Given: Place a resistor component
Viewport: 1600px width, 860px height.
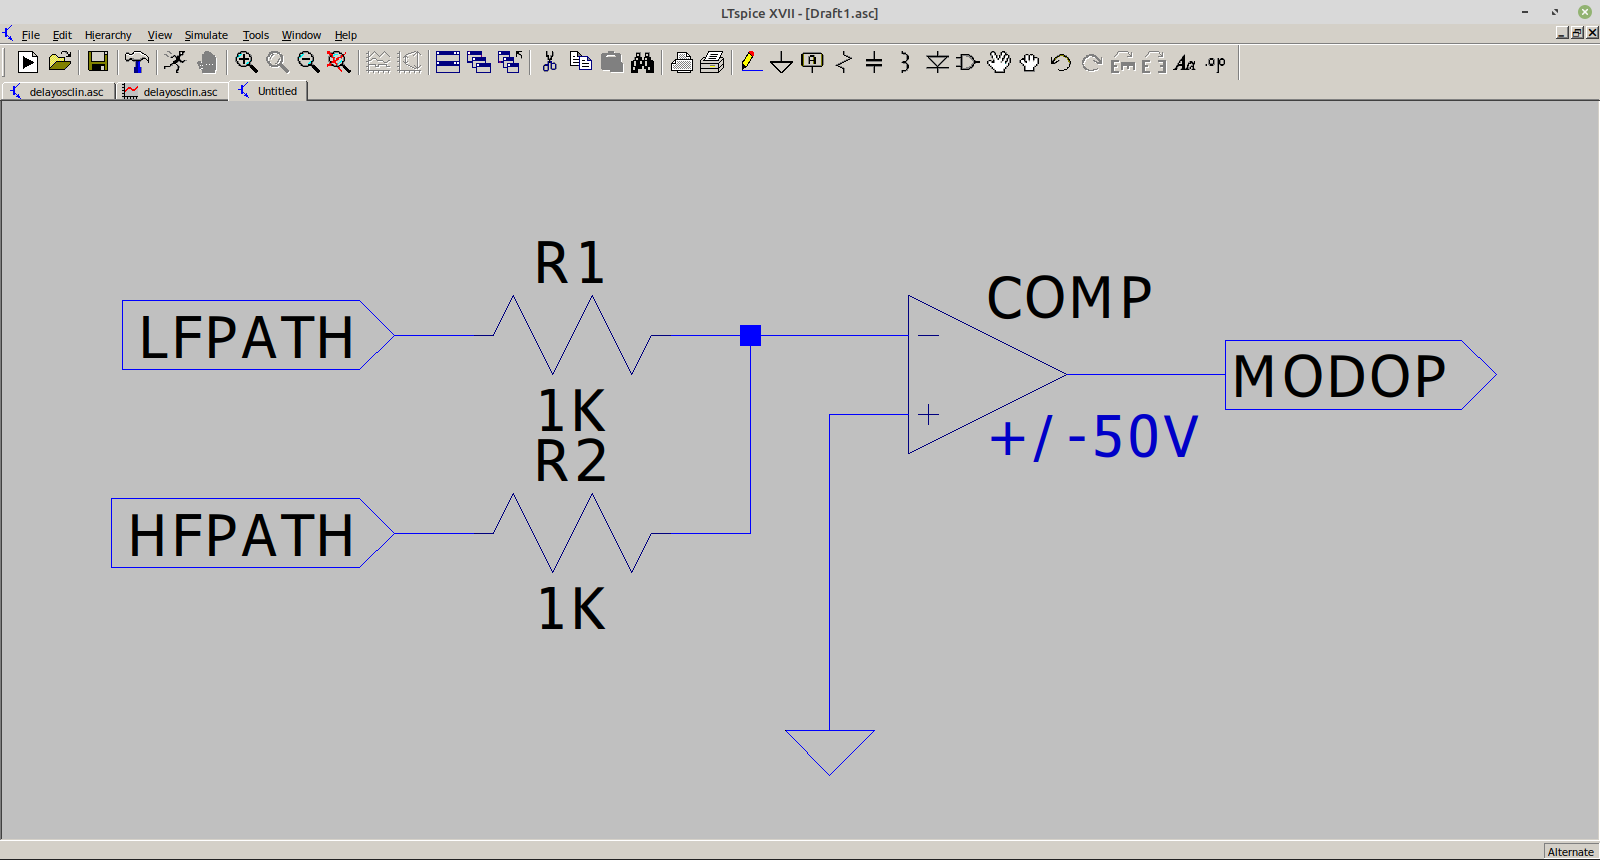Looking at the screenshot, I should (844, 62).
